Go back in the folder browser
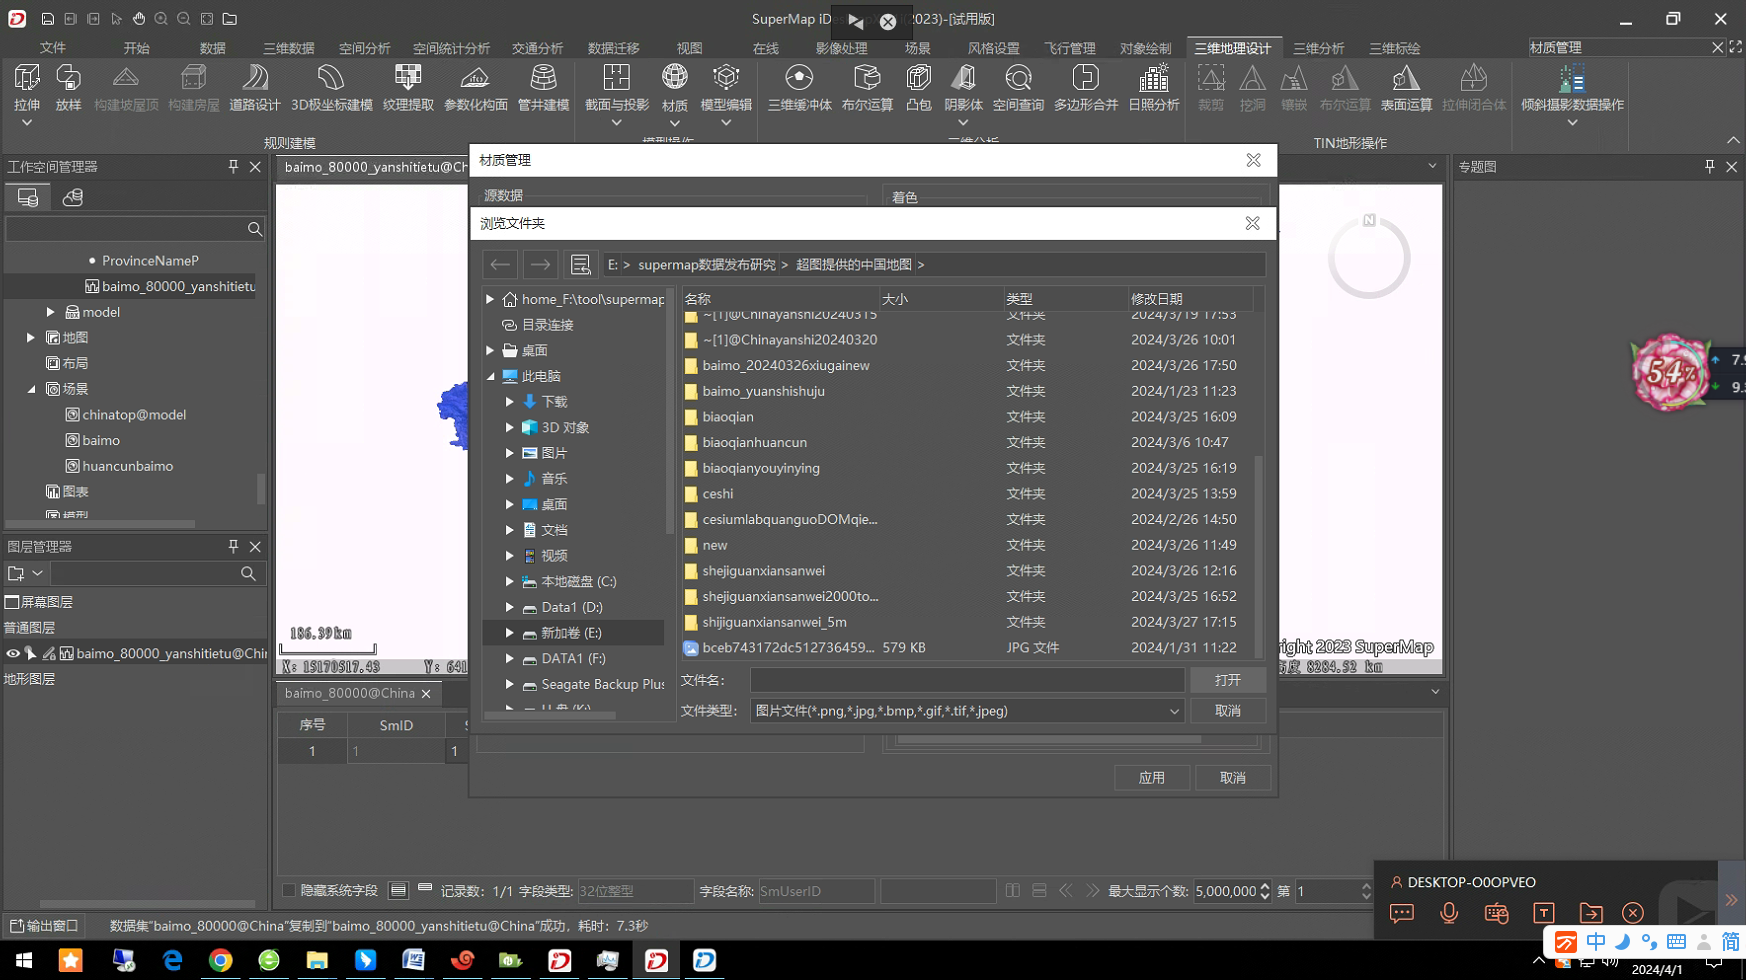The width and height of the screenshot is (1746, 980). (x=500, y=264)
